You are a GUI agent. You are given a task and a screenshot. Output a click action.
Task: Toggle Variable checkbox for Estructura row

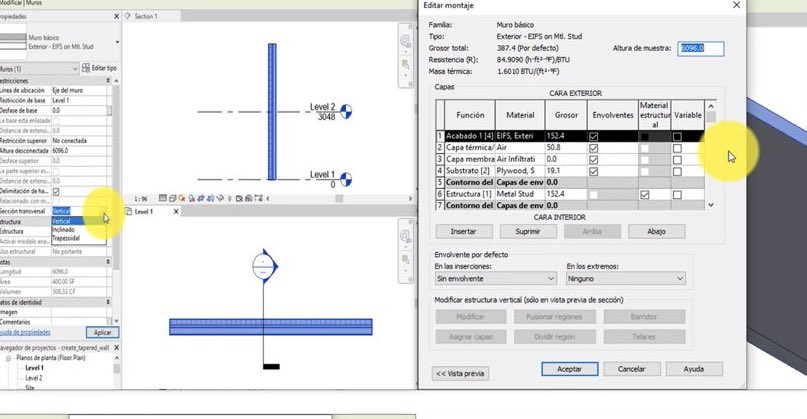tap(677, 195)
